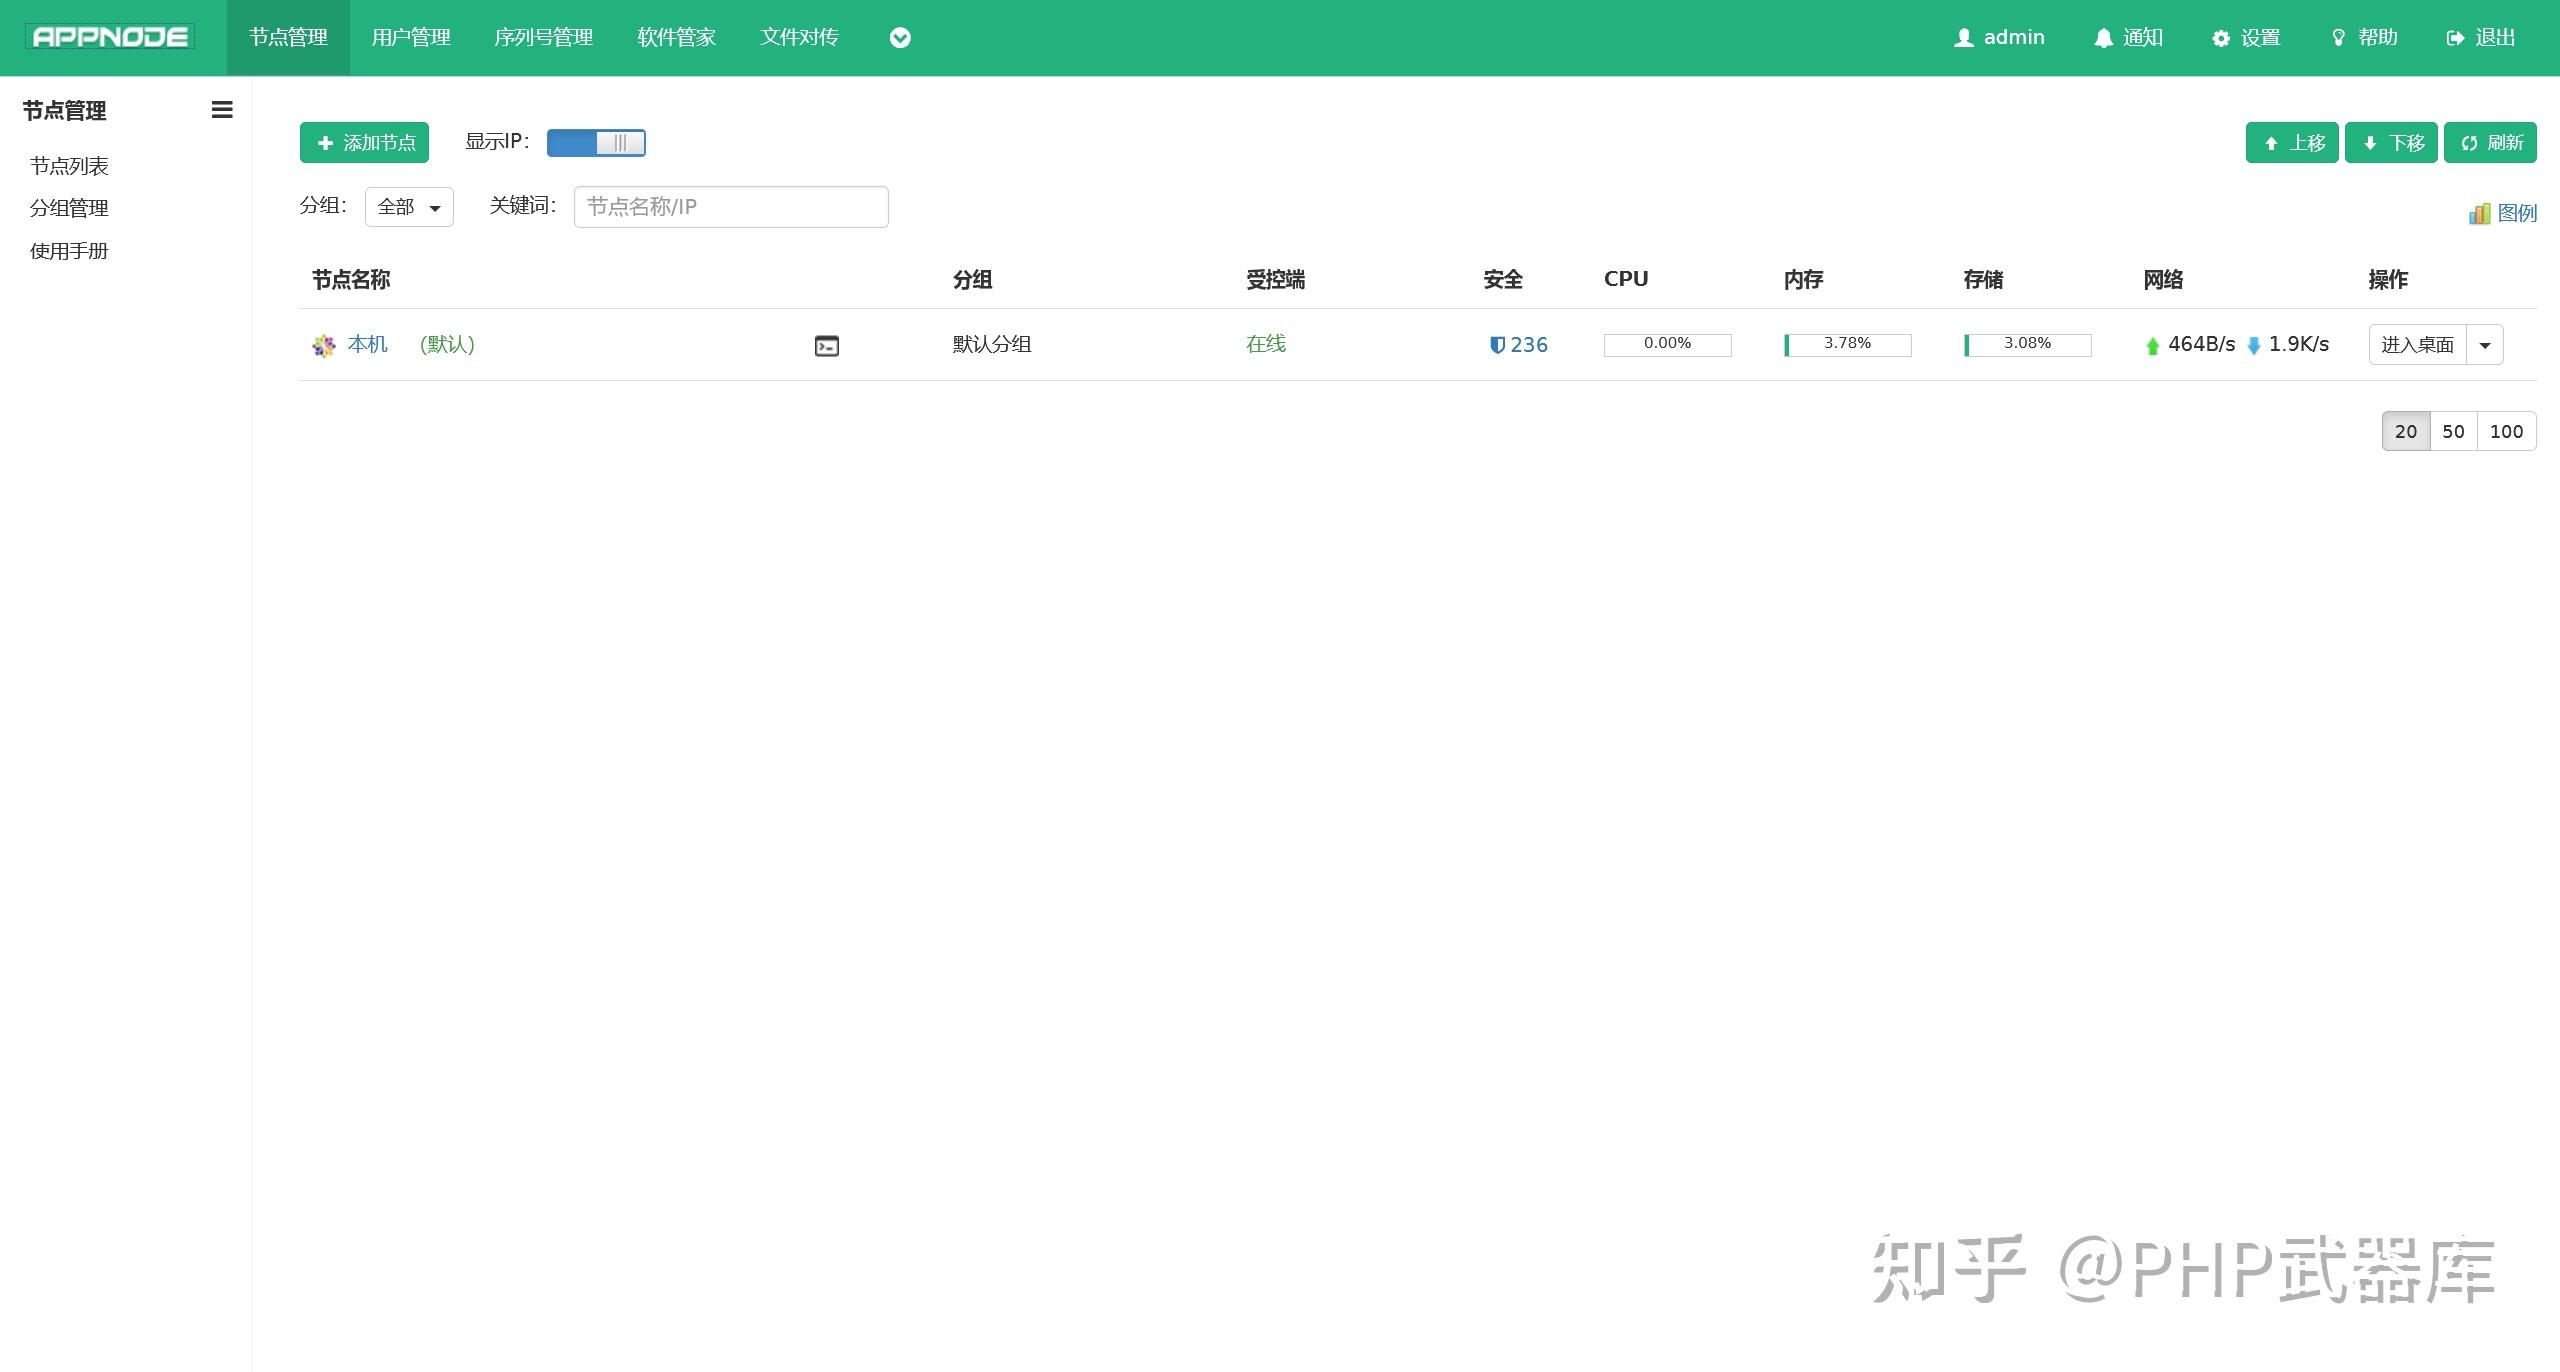Open the 分组 filter dropdown showing 全部
Image resolution: width=2560 pixels, height=1372 pixels.
408,206
